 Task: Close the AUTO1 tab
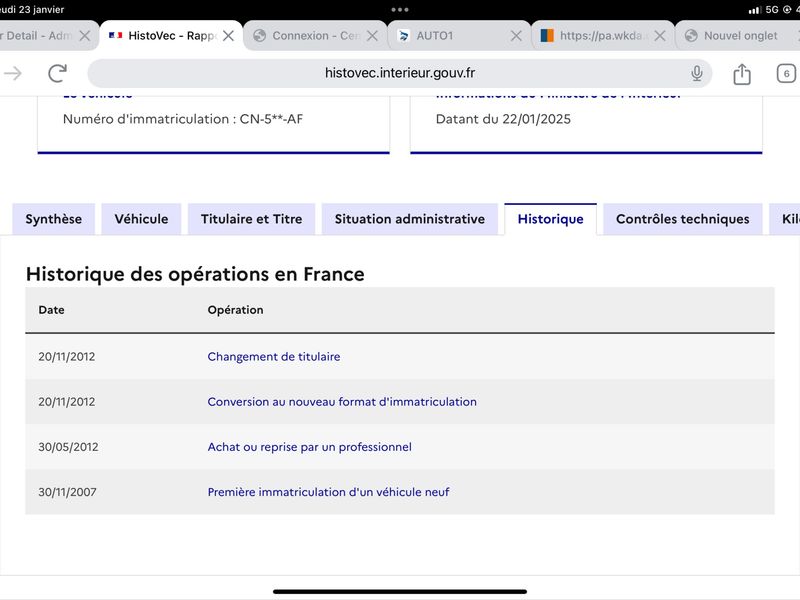tap(516, 36)
